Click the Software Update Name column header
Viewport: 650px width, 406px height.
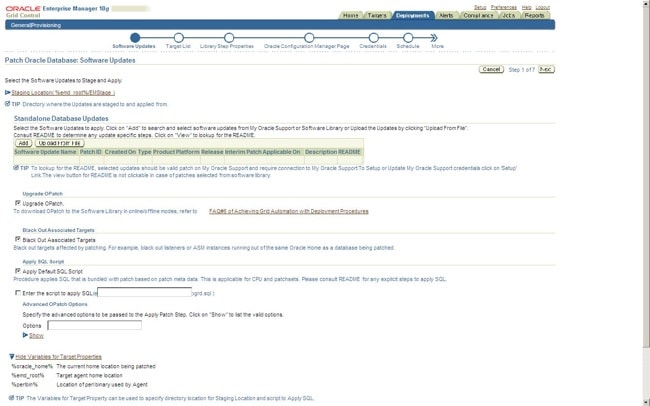click(46, 152)
